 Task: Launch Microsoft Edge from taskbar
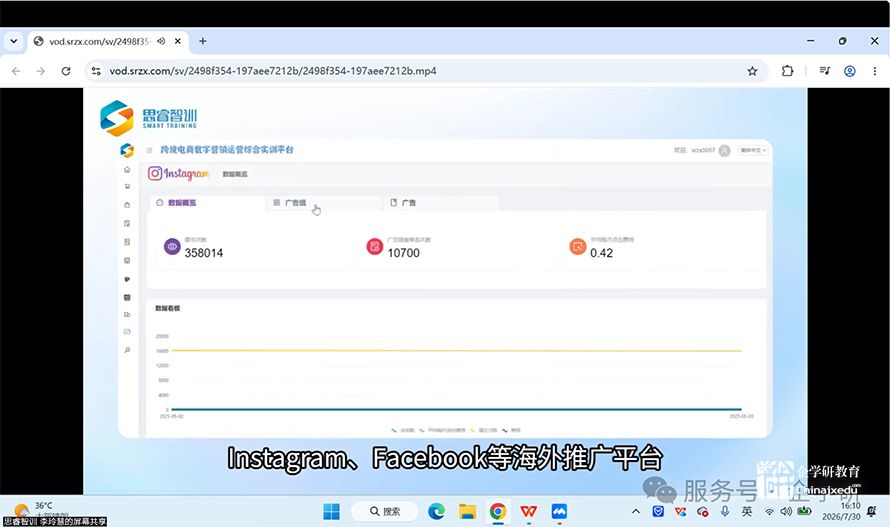tap(436, 512)
